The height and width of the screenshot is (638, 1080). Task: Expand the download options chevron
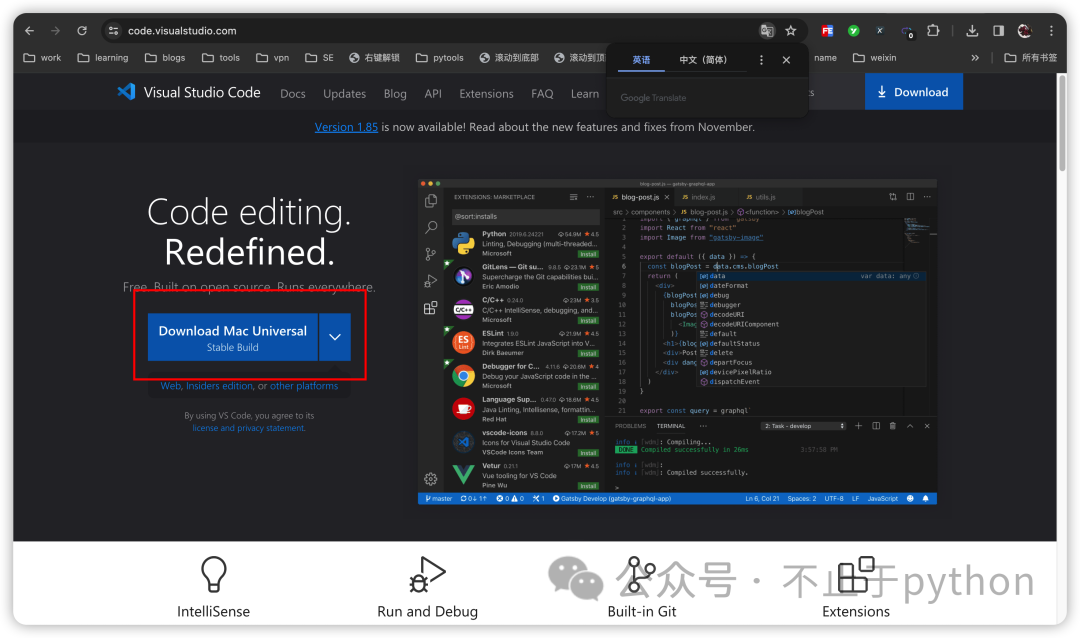(x=335, y=337)
